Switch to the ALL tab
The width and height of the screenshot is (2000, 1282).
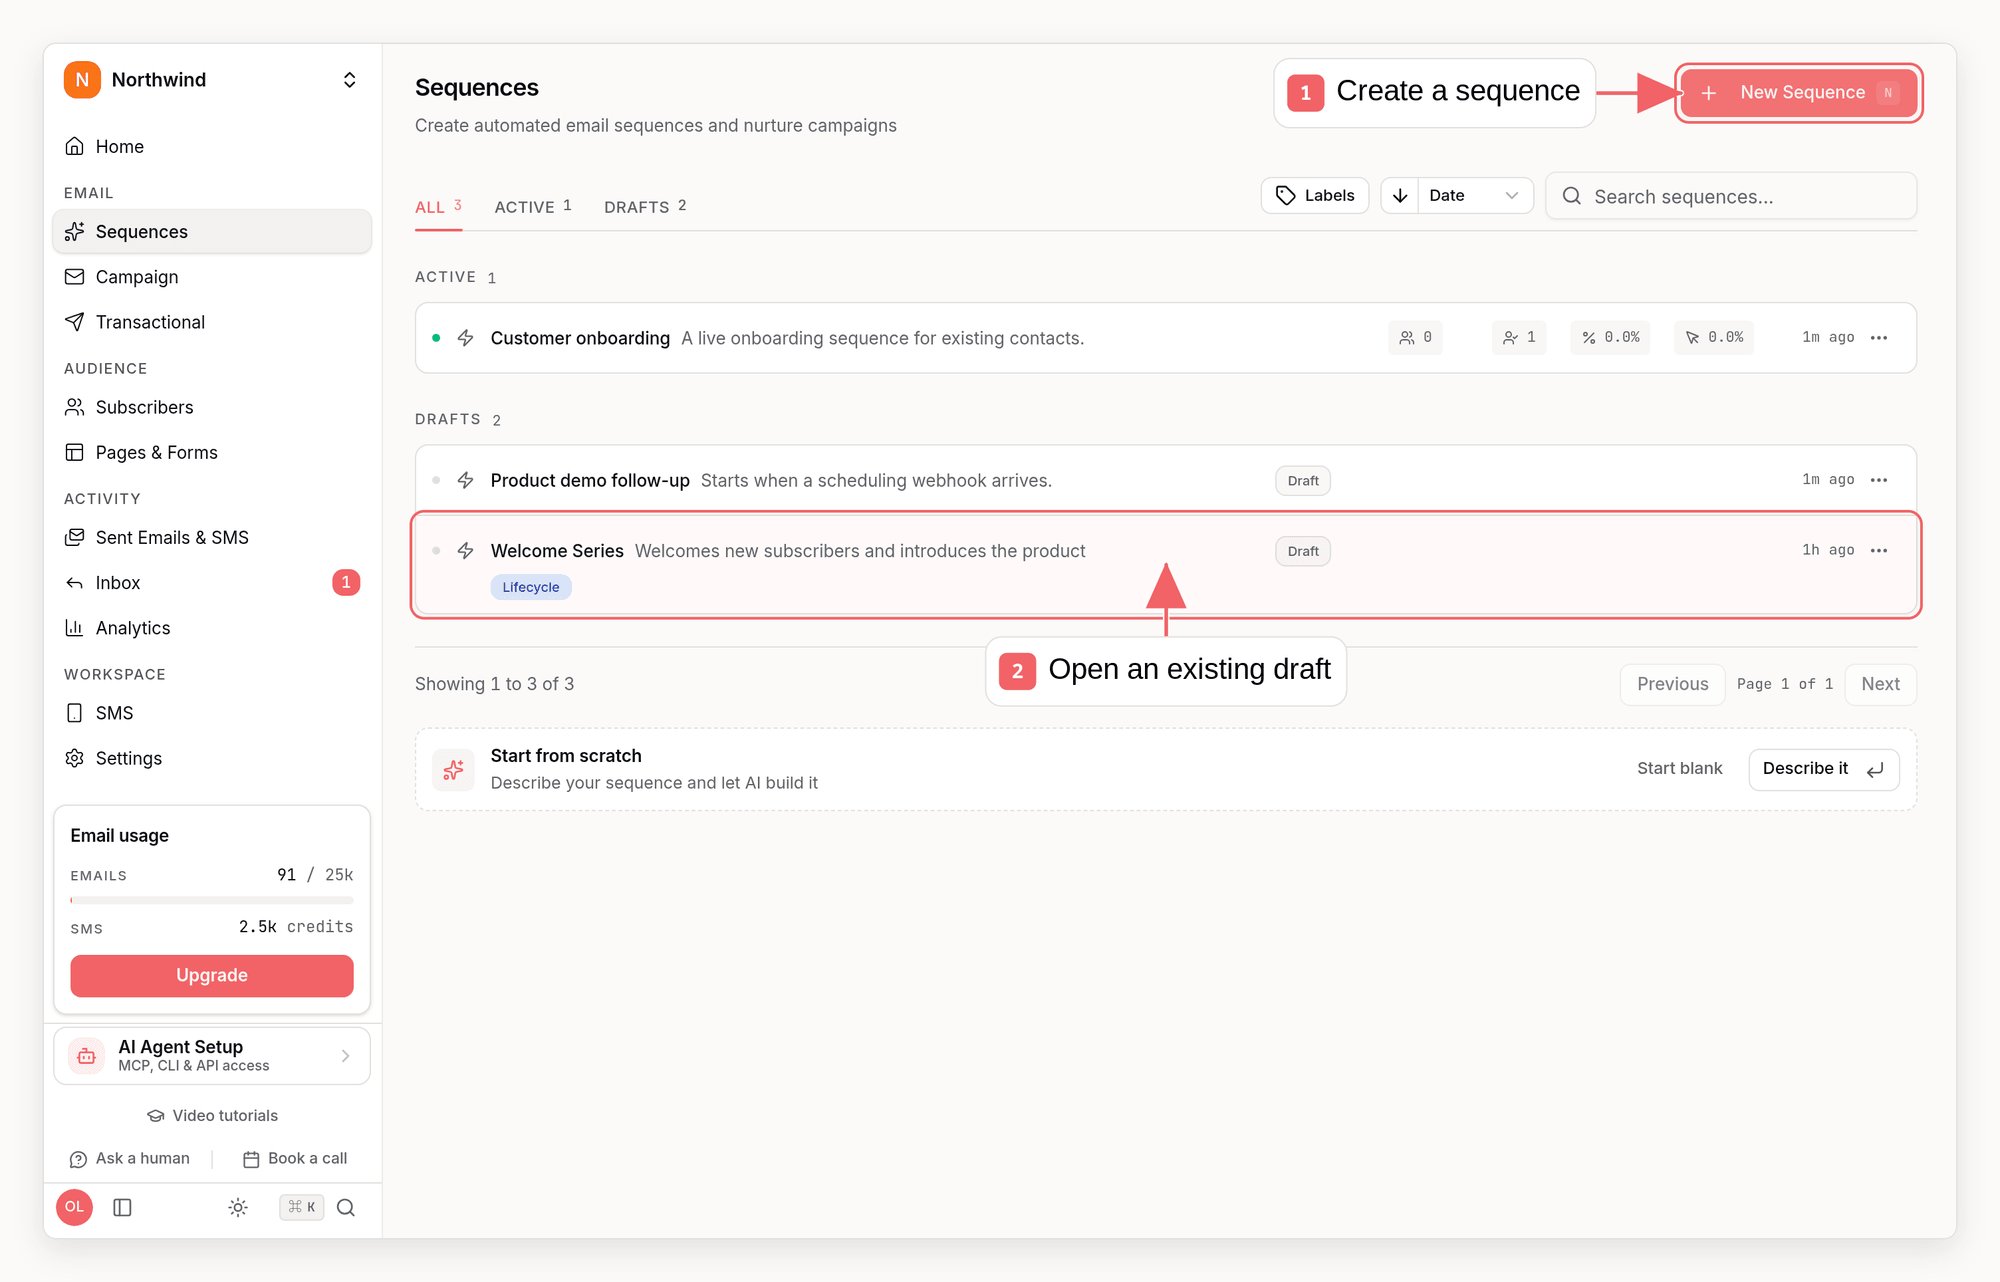coord(438,207)
